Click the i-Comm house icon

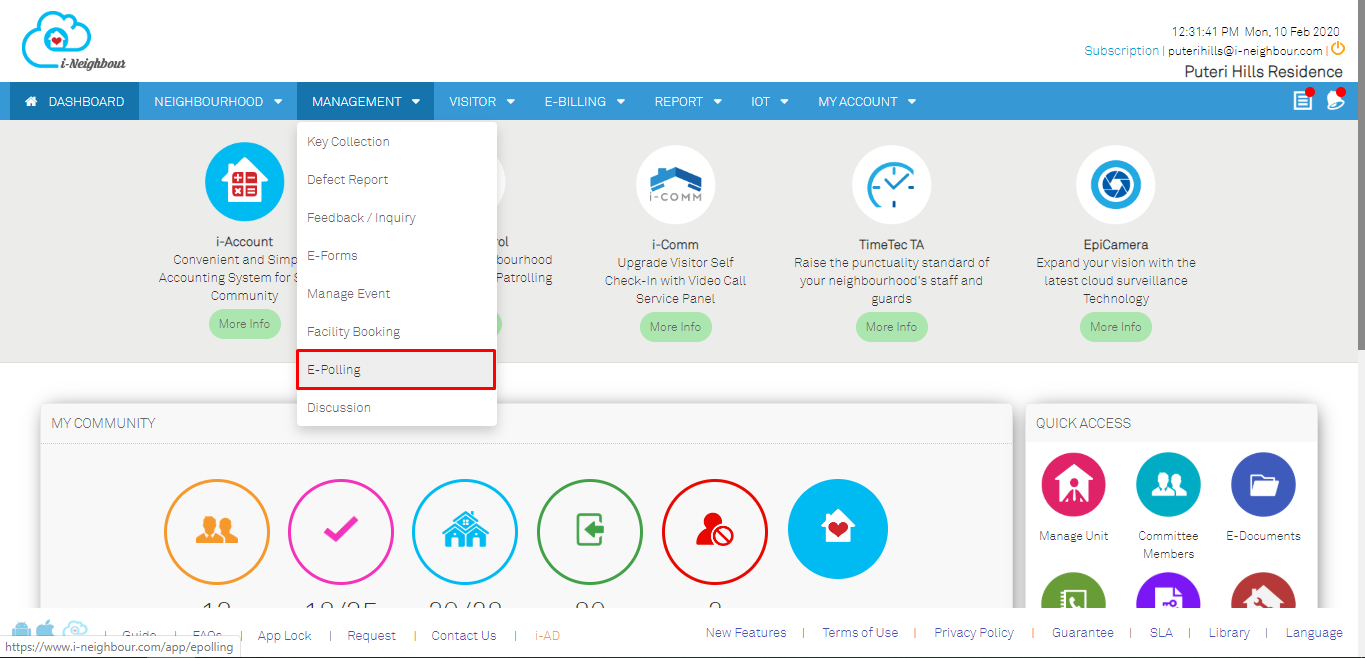tap(675, 184)
